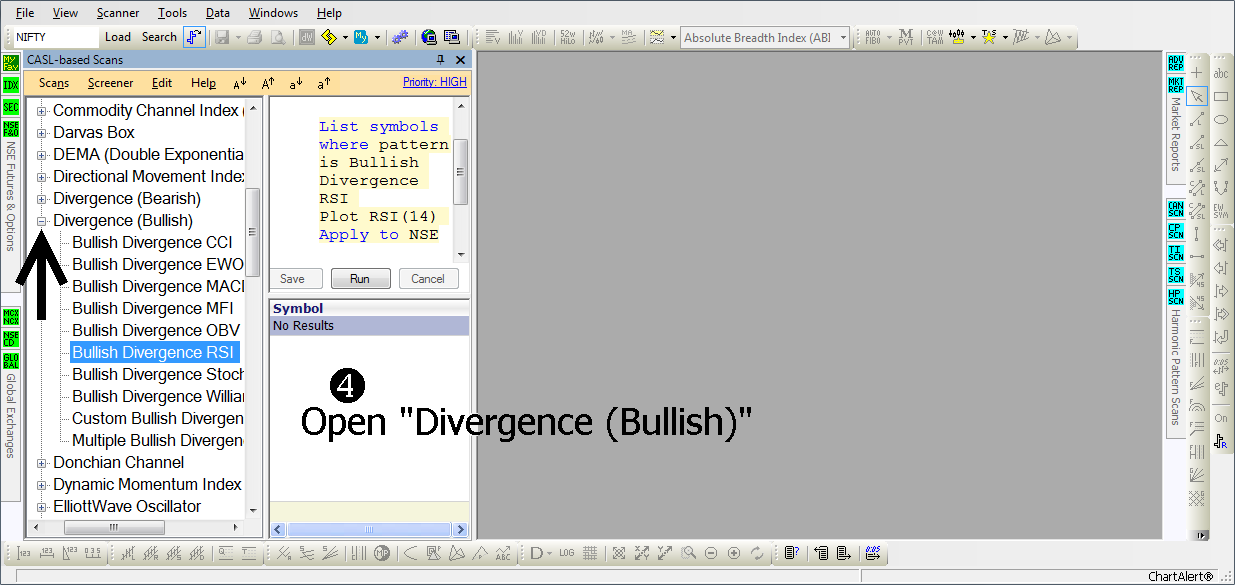Image resolution: width=1235 pixels, height=585 pixels.
Task: Click the EW SWM Elliott wave tool
Action: coord(1221,210)
